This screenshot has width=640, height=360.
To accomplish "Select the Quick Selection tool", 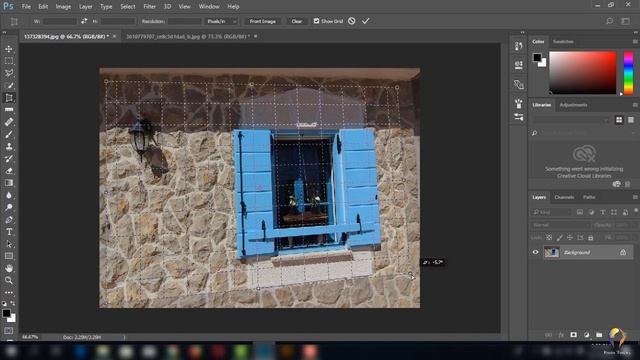I will (9, 85).
